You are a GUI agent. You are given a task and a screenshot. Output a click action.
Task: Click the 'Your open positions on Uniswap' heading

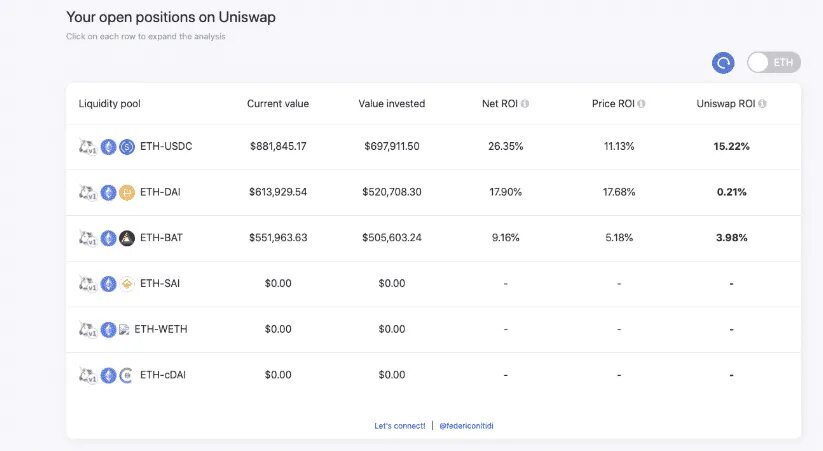[x=171, y=17]
